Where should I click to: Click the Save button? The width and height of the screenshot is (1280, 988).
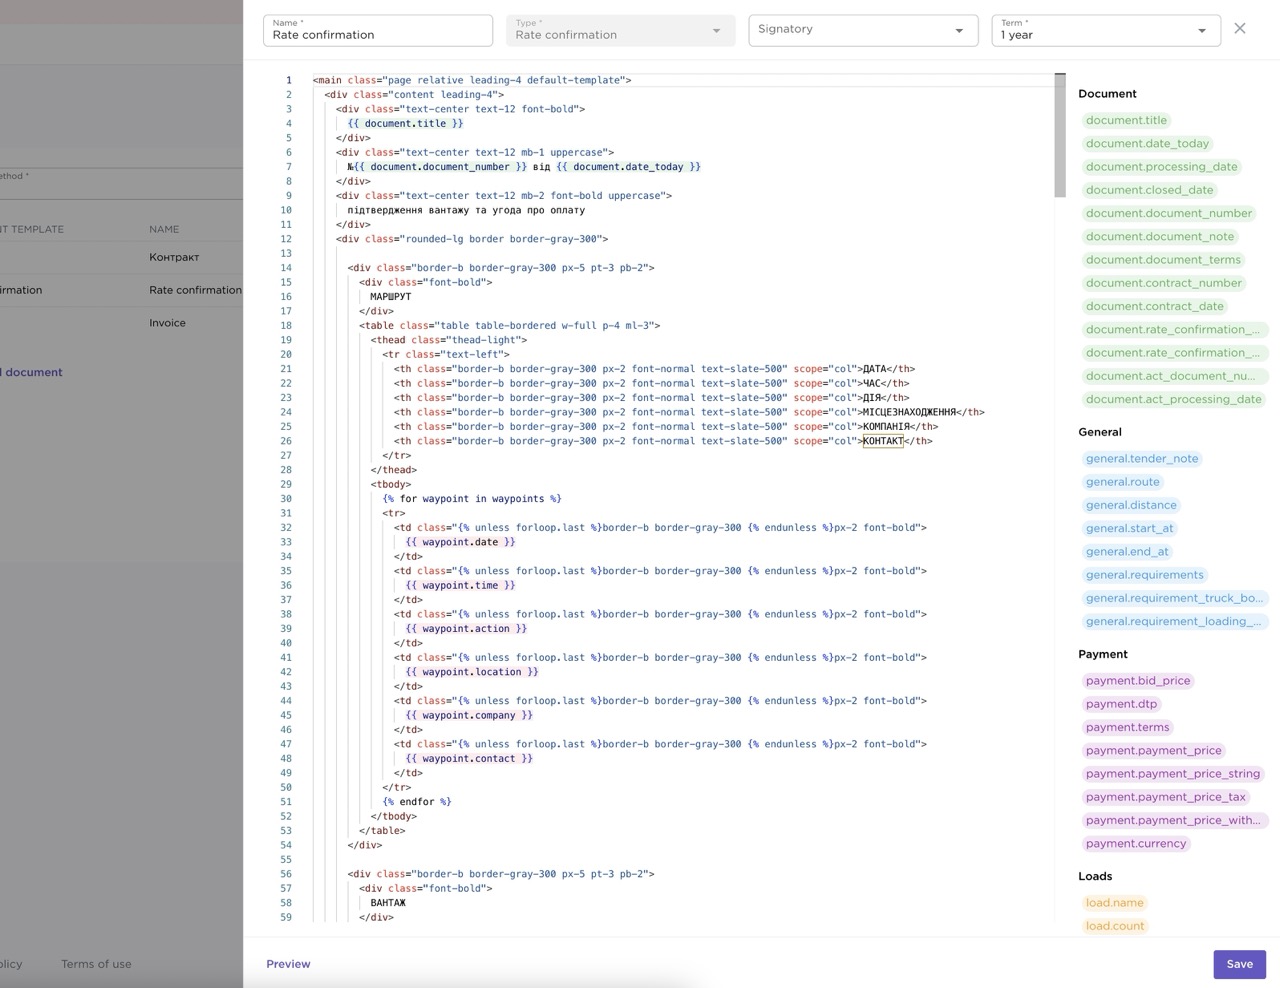coord(1240,964)
